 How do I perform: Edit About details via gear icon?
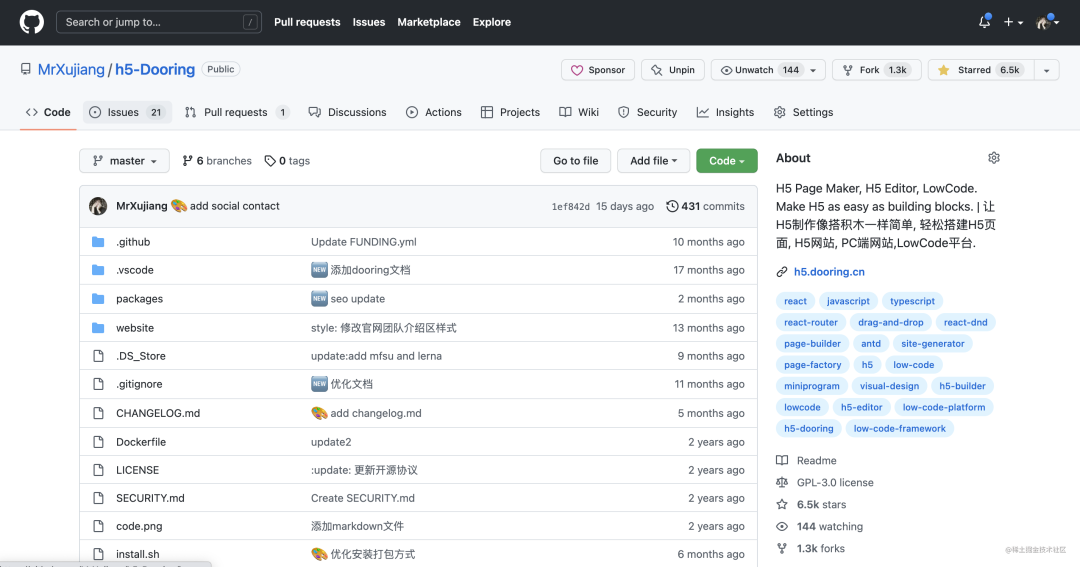993,158
